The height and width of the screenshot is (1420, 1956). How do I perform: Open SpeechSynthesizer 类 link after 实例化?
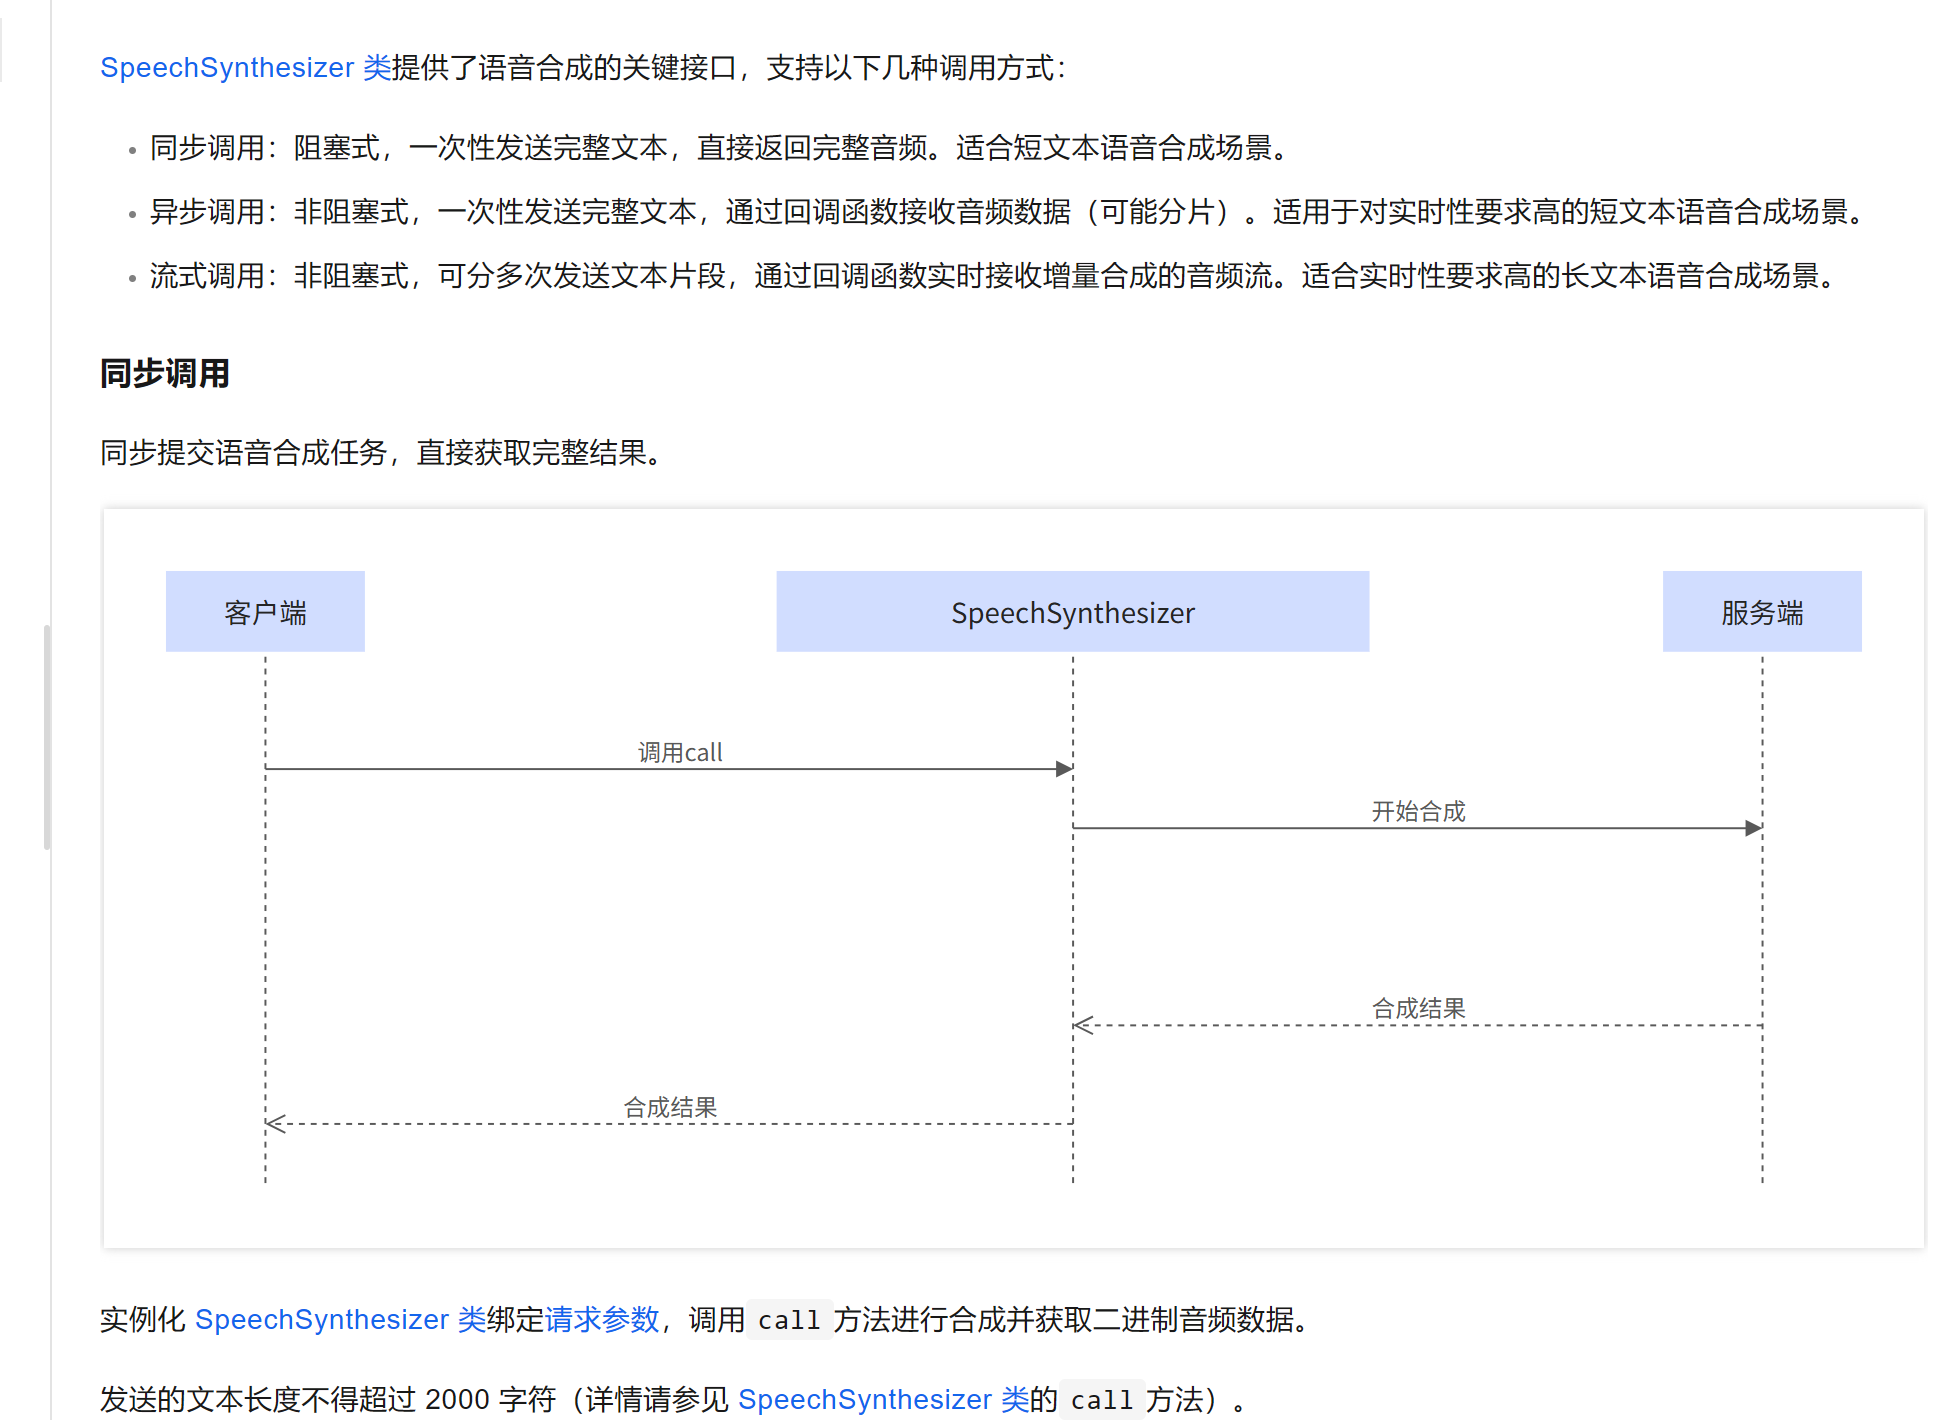[340, 1320]
